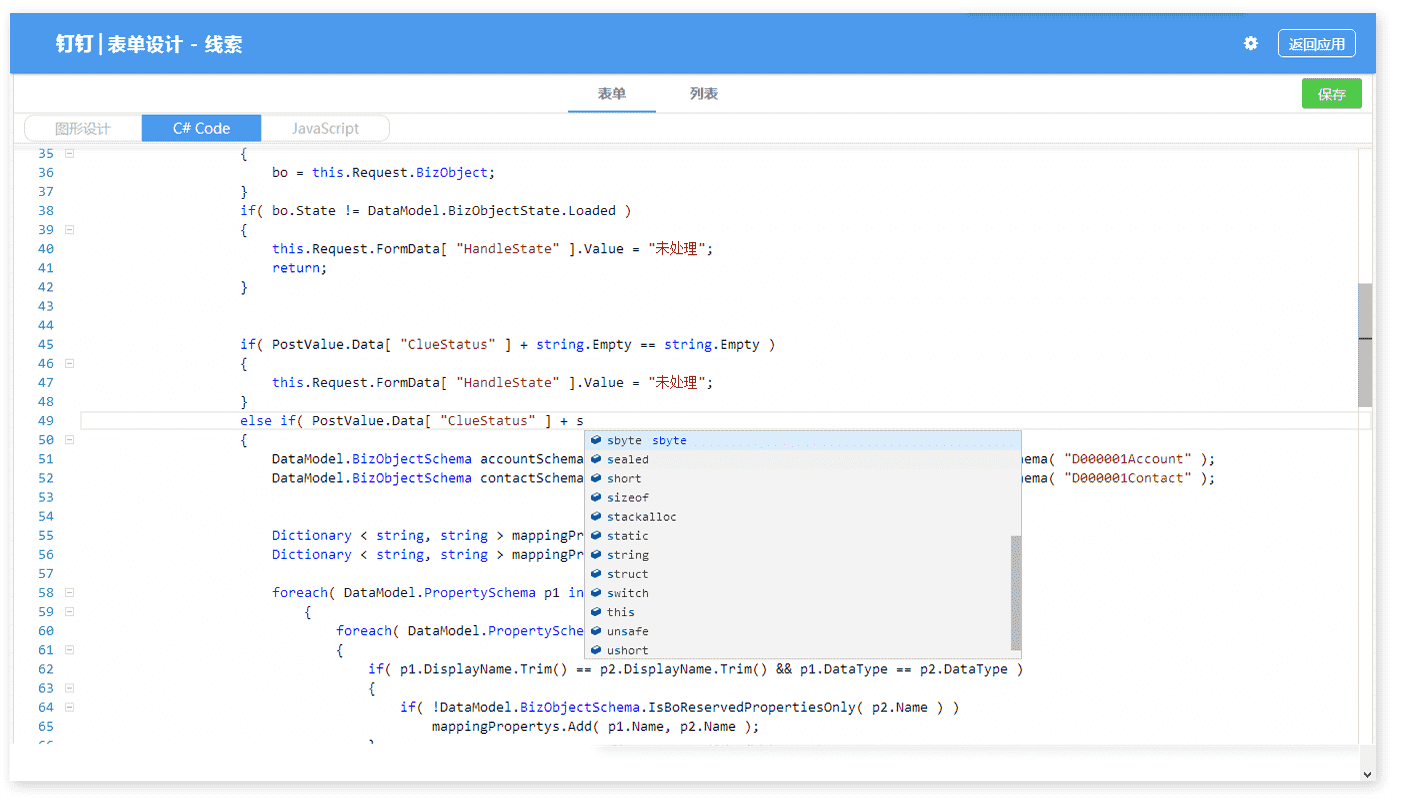This screenshot has width=1405, height=807.
Task: Select struct suggestion
Action: 797,574
